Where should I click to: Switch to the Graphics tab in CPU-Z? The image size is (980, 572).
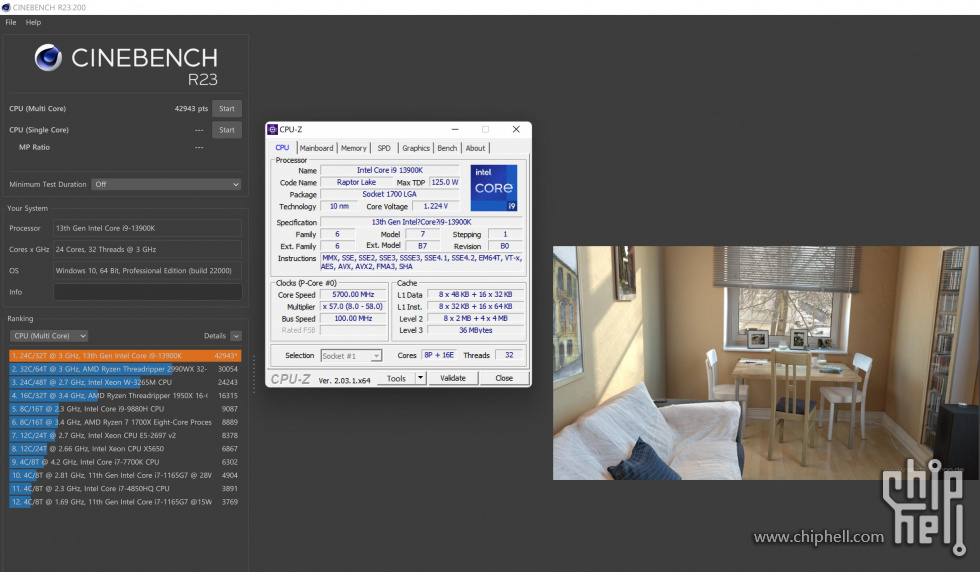click(416, 148)
